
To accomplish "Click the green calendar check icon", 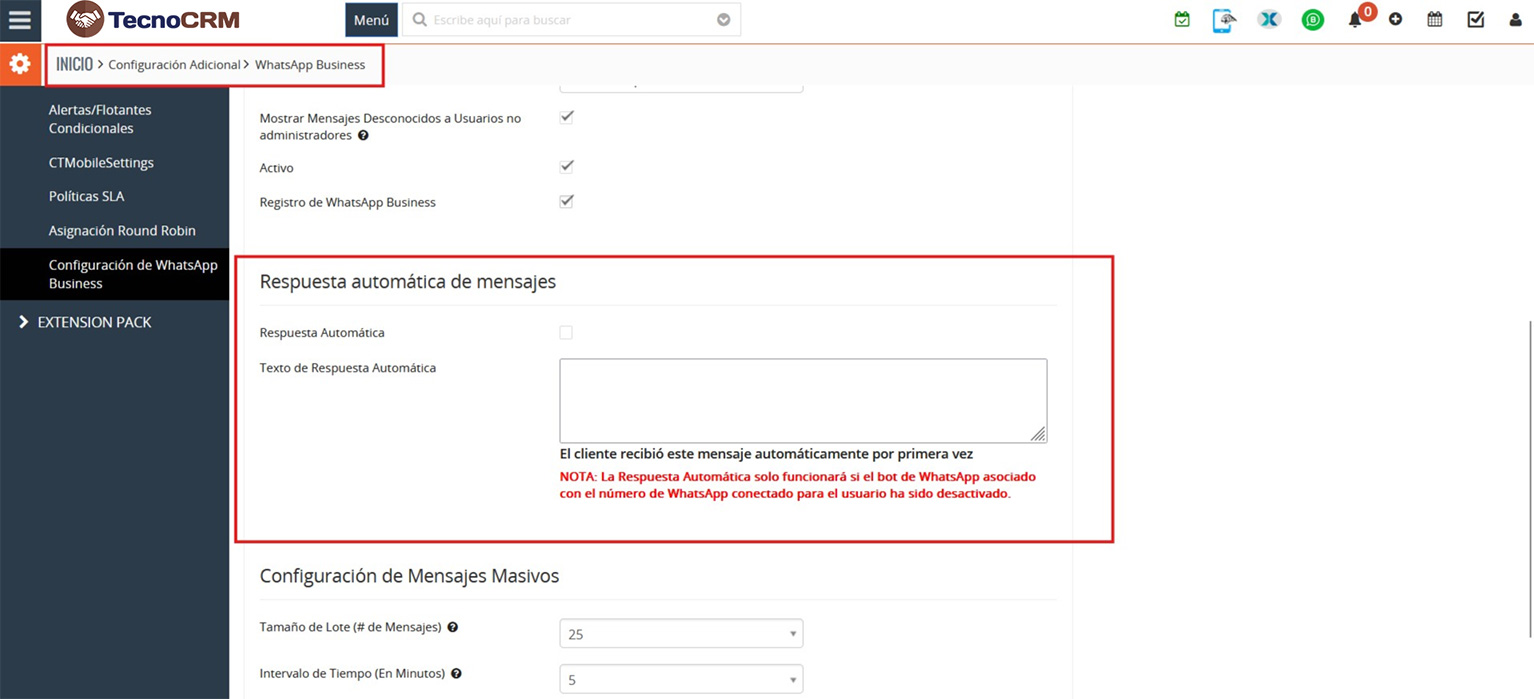I will point(1182,20).
